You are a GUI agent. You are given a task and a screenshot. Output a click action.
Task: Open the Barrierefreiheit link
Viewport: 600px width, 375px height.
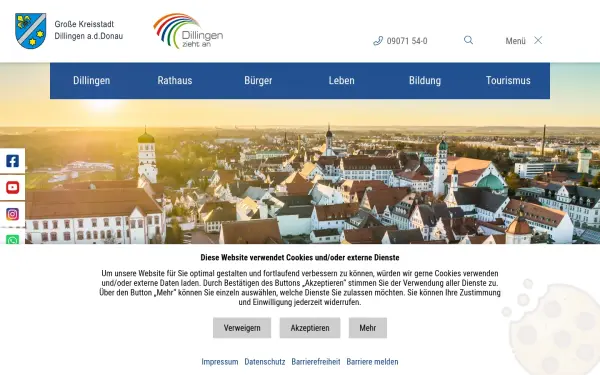pos(316,362)
